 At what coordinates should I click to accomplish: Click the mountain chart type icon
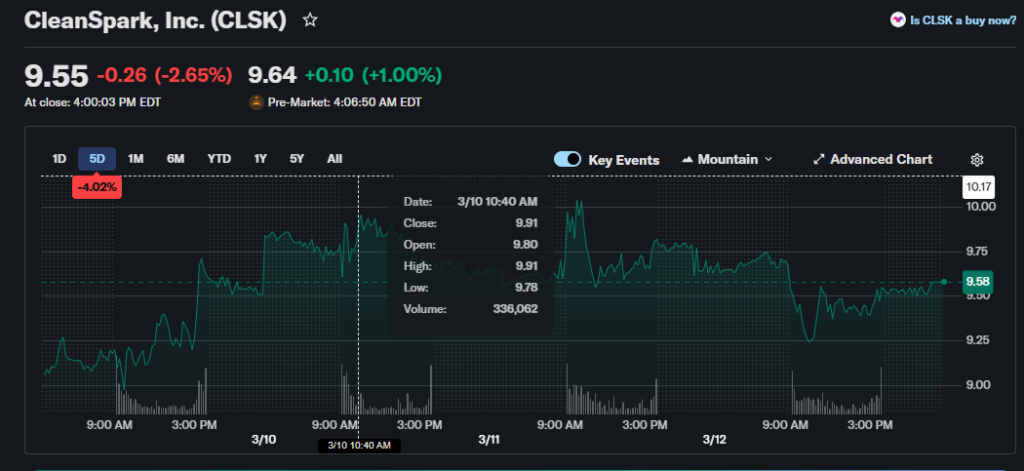pos(688,160)
